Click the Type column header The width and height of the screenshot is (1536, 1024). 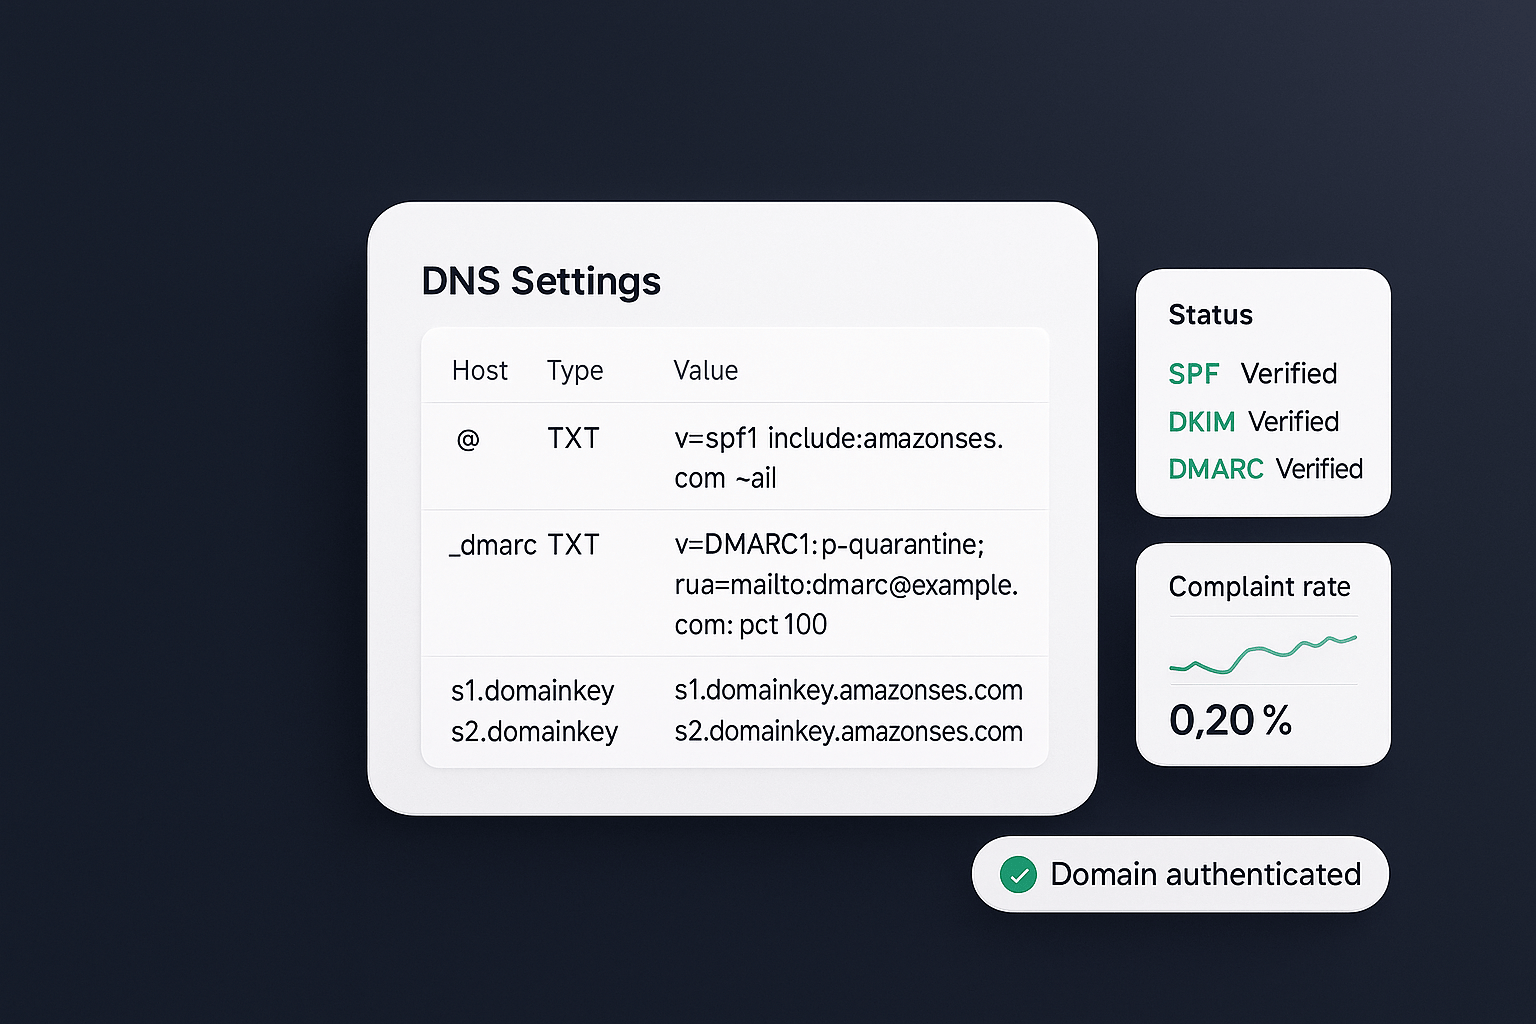pyautogui.click(x=575, y=371)
